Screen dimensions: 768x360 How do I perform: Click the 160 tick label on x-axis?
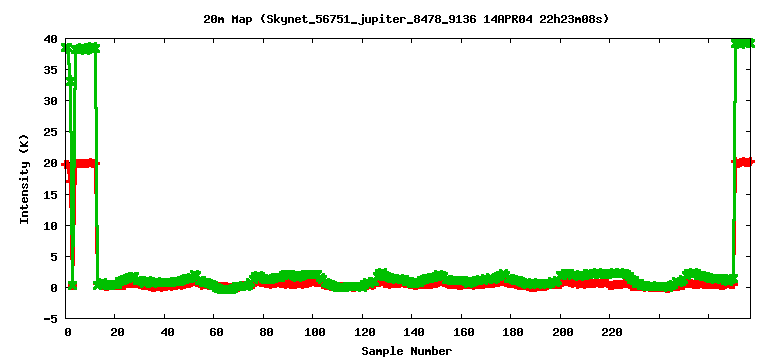click(x=463, y=332)
